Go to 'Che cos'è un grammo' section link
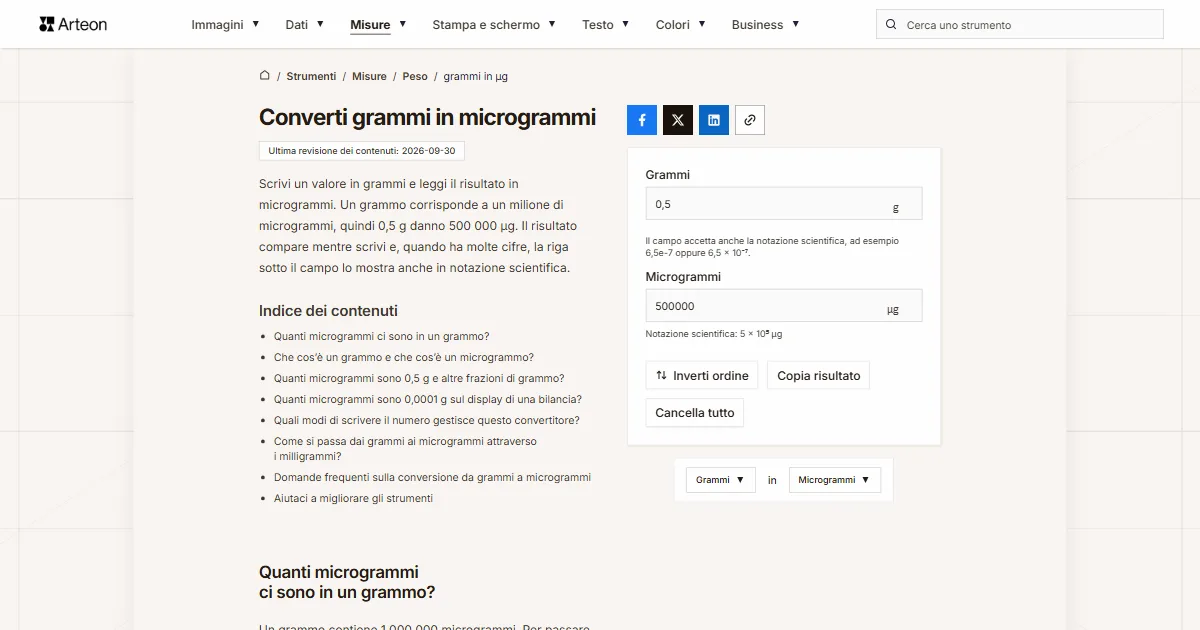The width and height of the screenshot is (1200, 630). 404,358
